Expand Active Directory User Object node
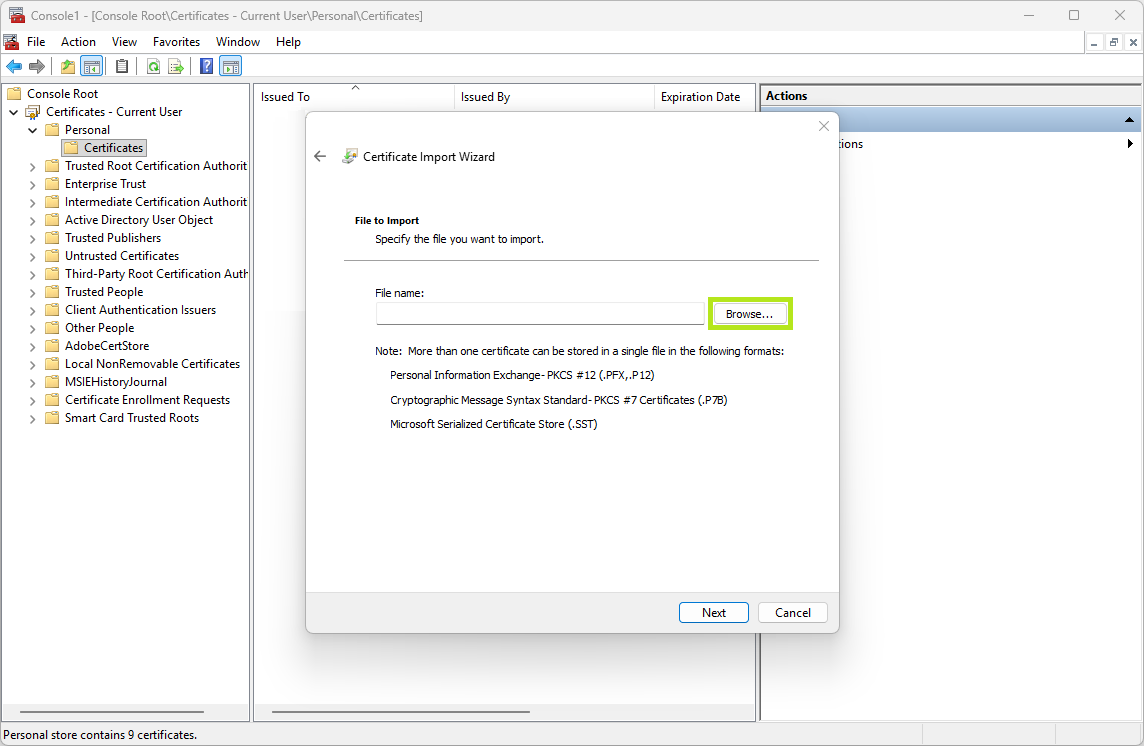 [32, 220]
